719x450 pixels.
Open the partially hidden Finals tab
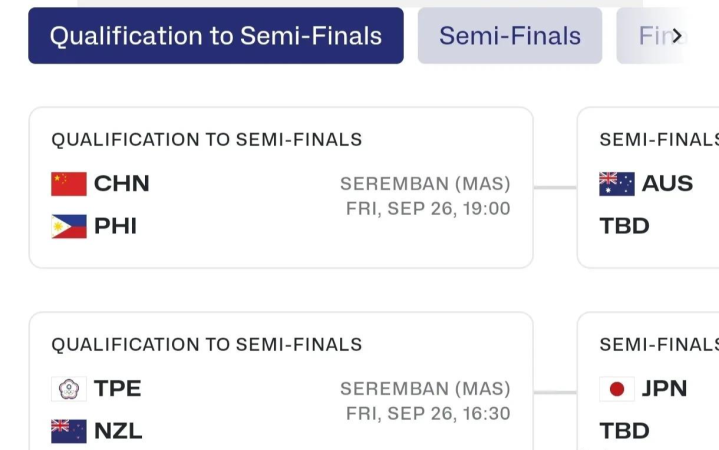[x=651, y=35]
